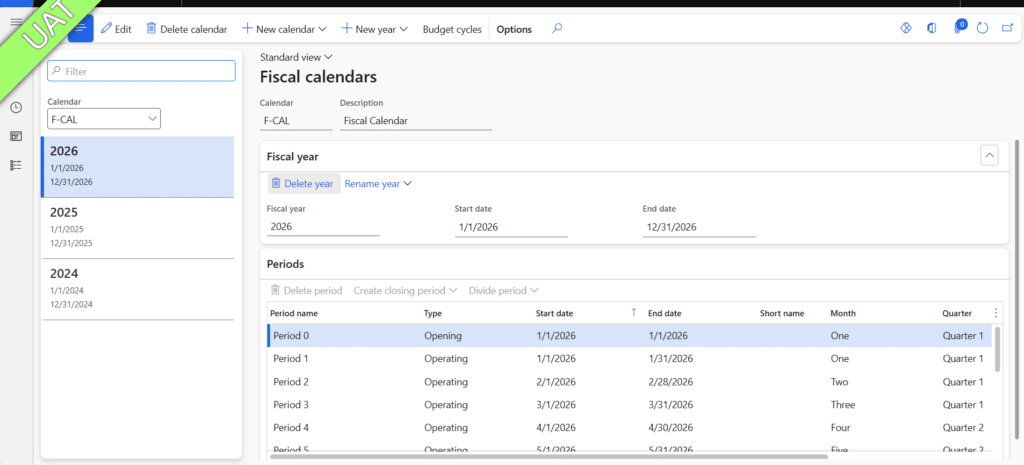The image size is (1024, 465).
Task: Click the Fiscal year field 2026
Action: [x=323, y=227]
